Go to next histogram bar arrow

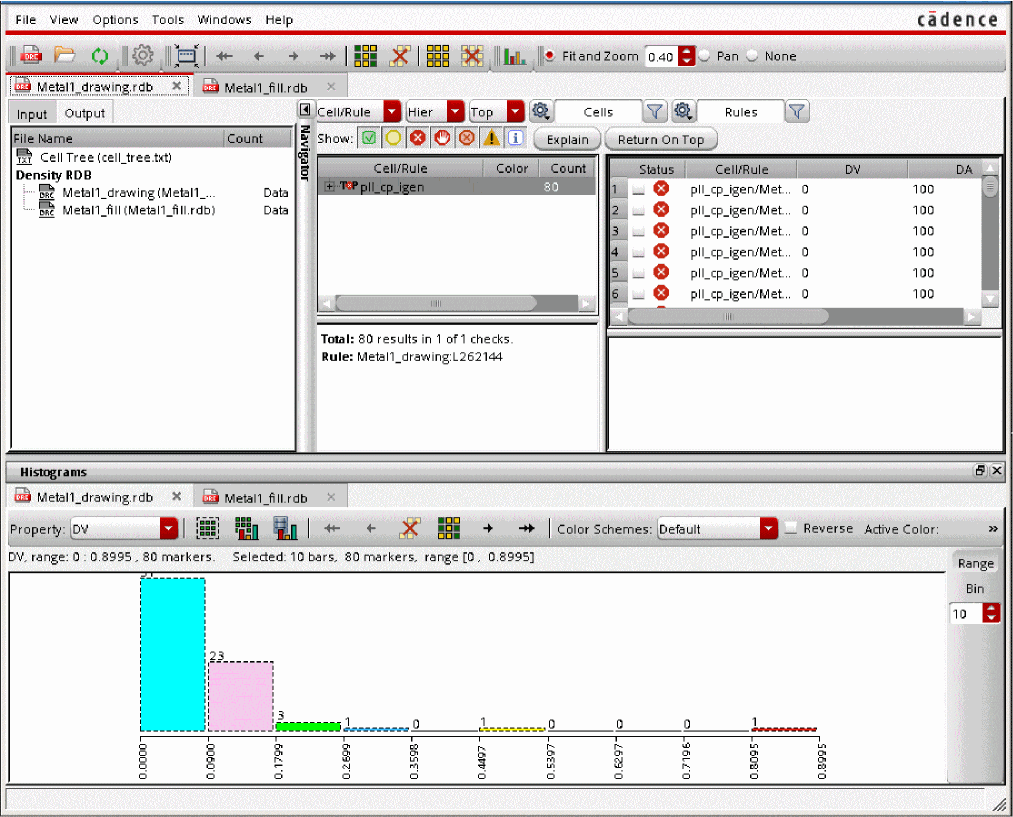(488, 528)
